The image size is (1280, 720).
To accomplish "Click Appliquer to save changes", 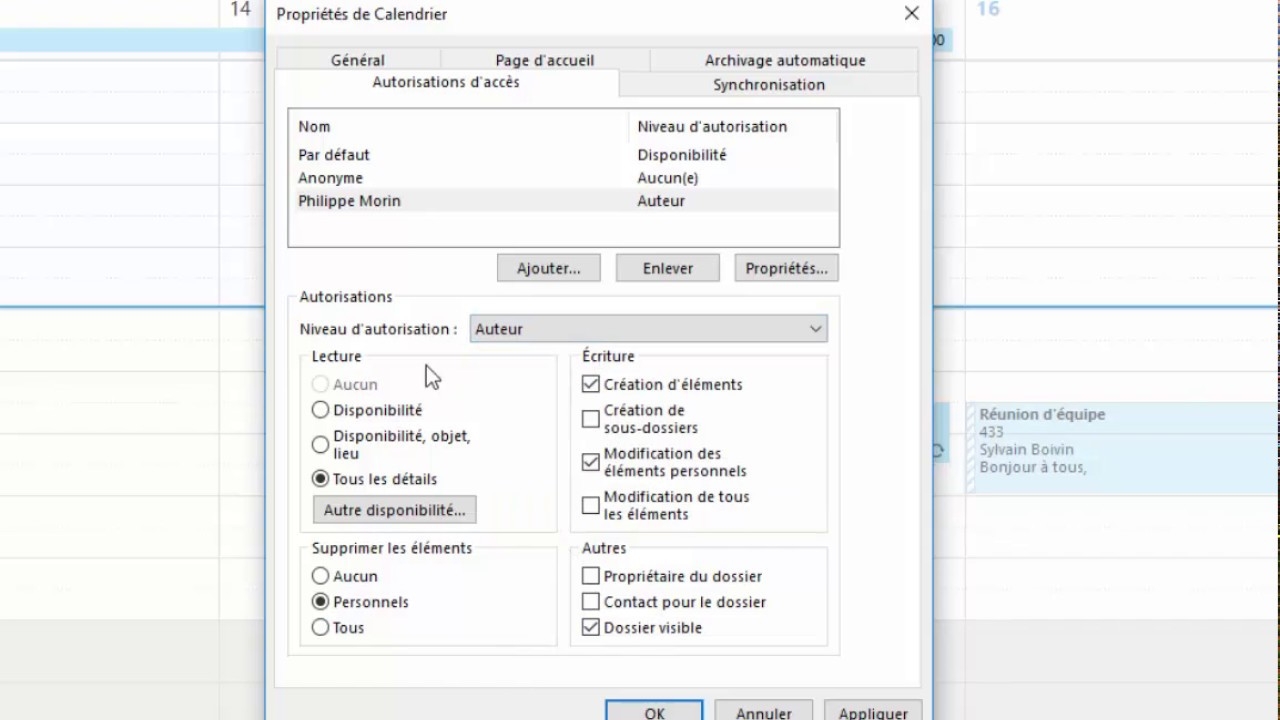I will coord(872,712).
